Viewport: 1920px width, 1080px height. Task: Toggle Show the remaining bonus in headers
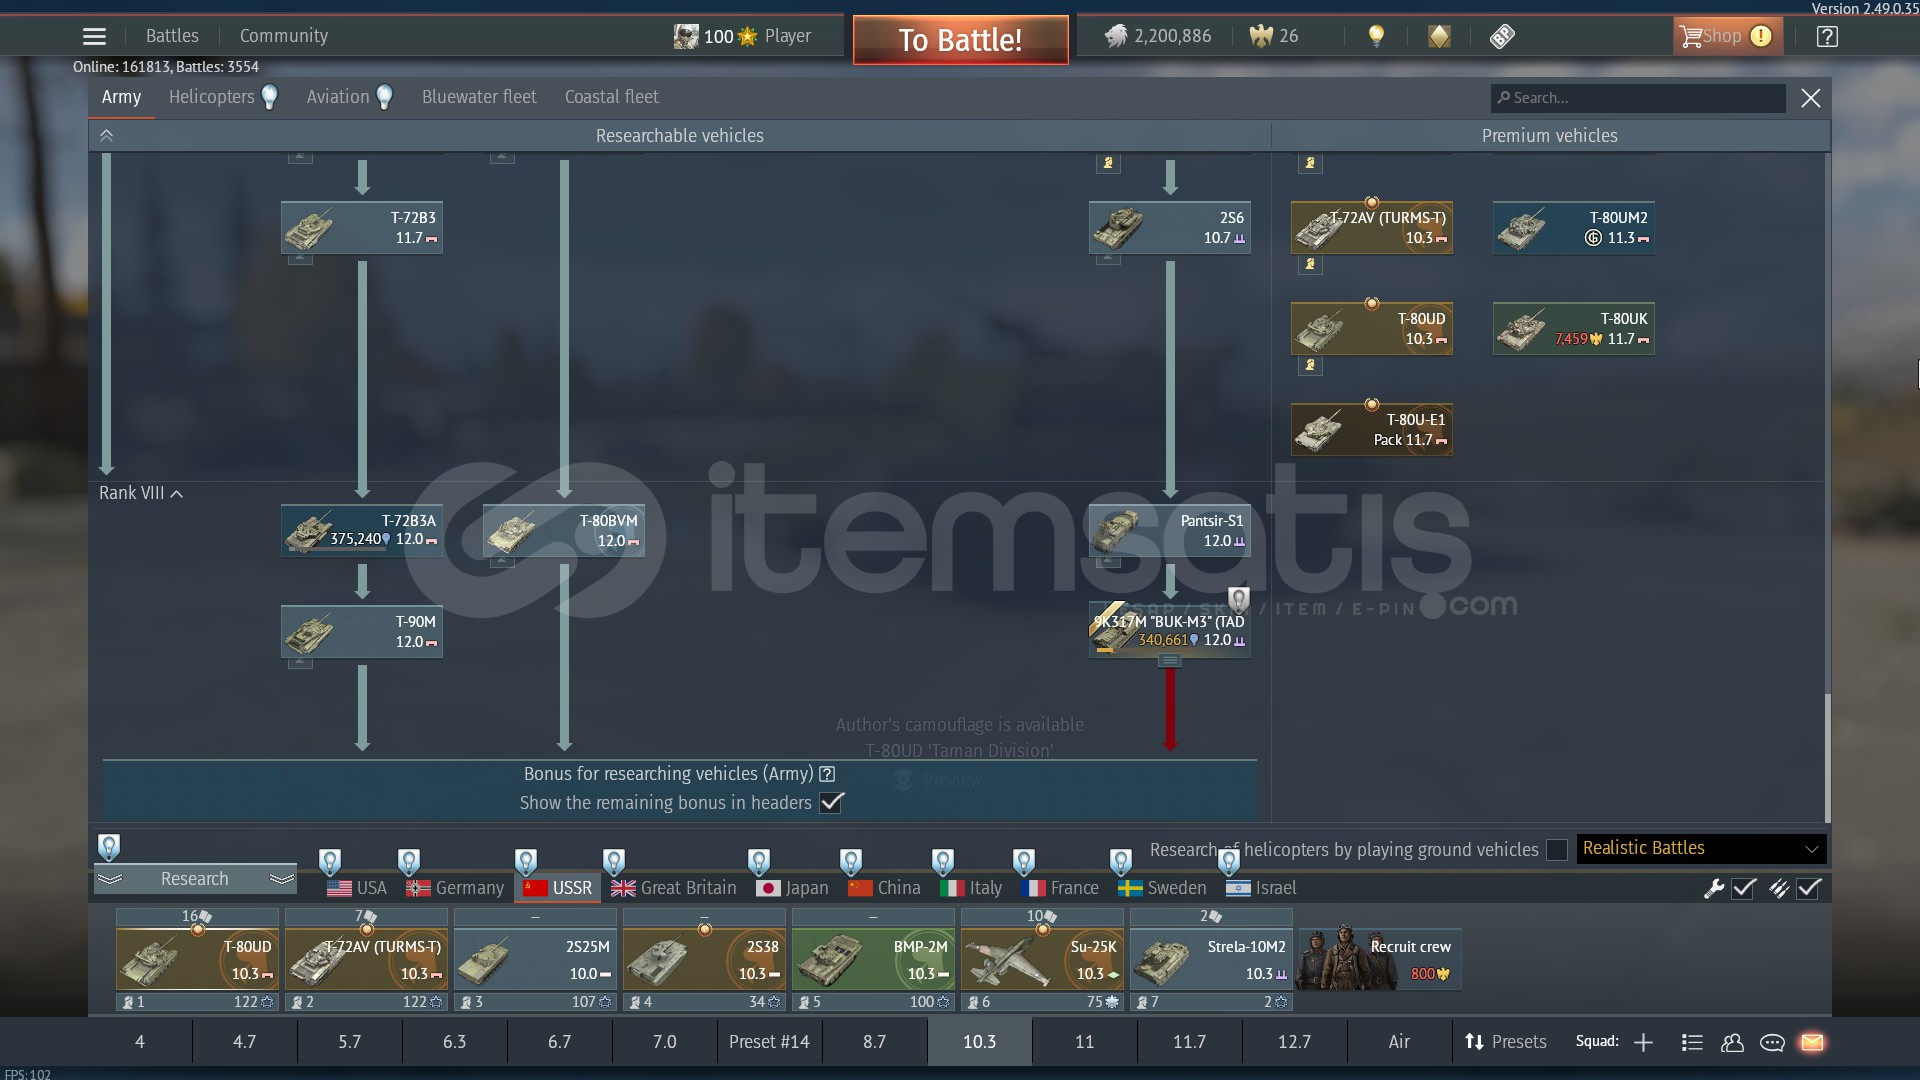point(832,802)
